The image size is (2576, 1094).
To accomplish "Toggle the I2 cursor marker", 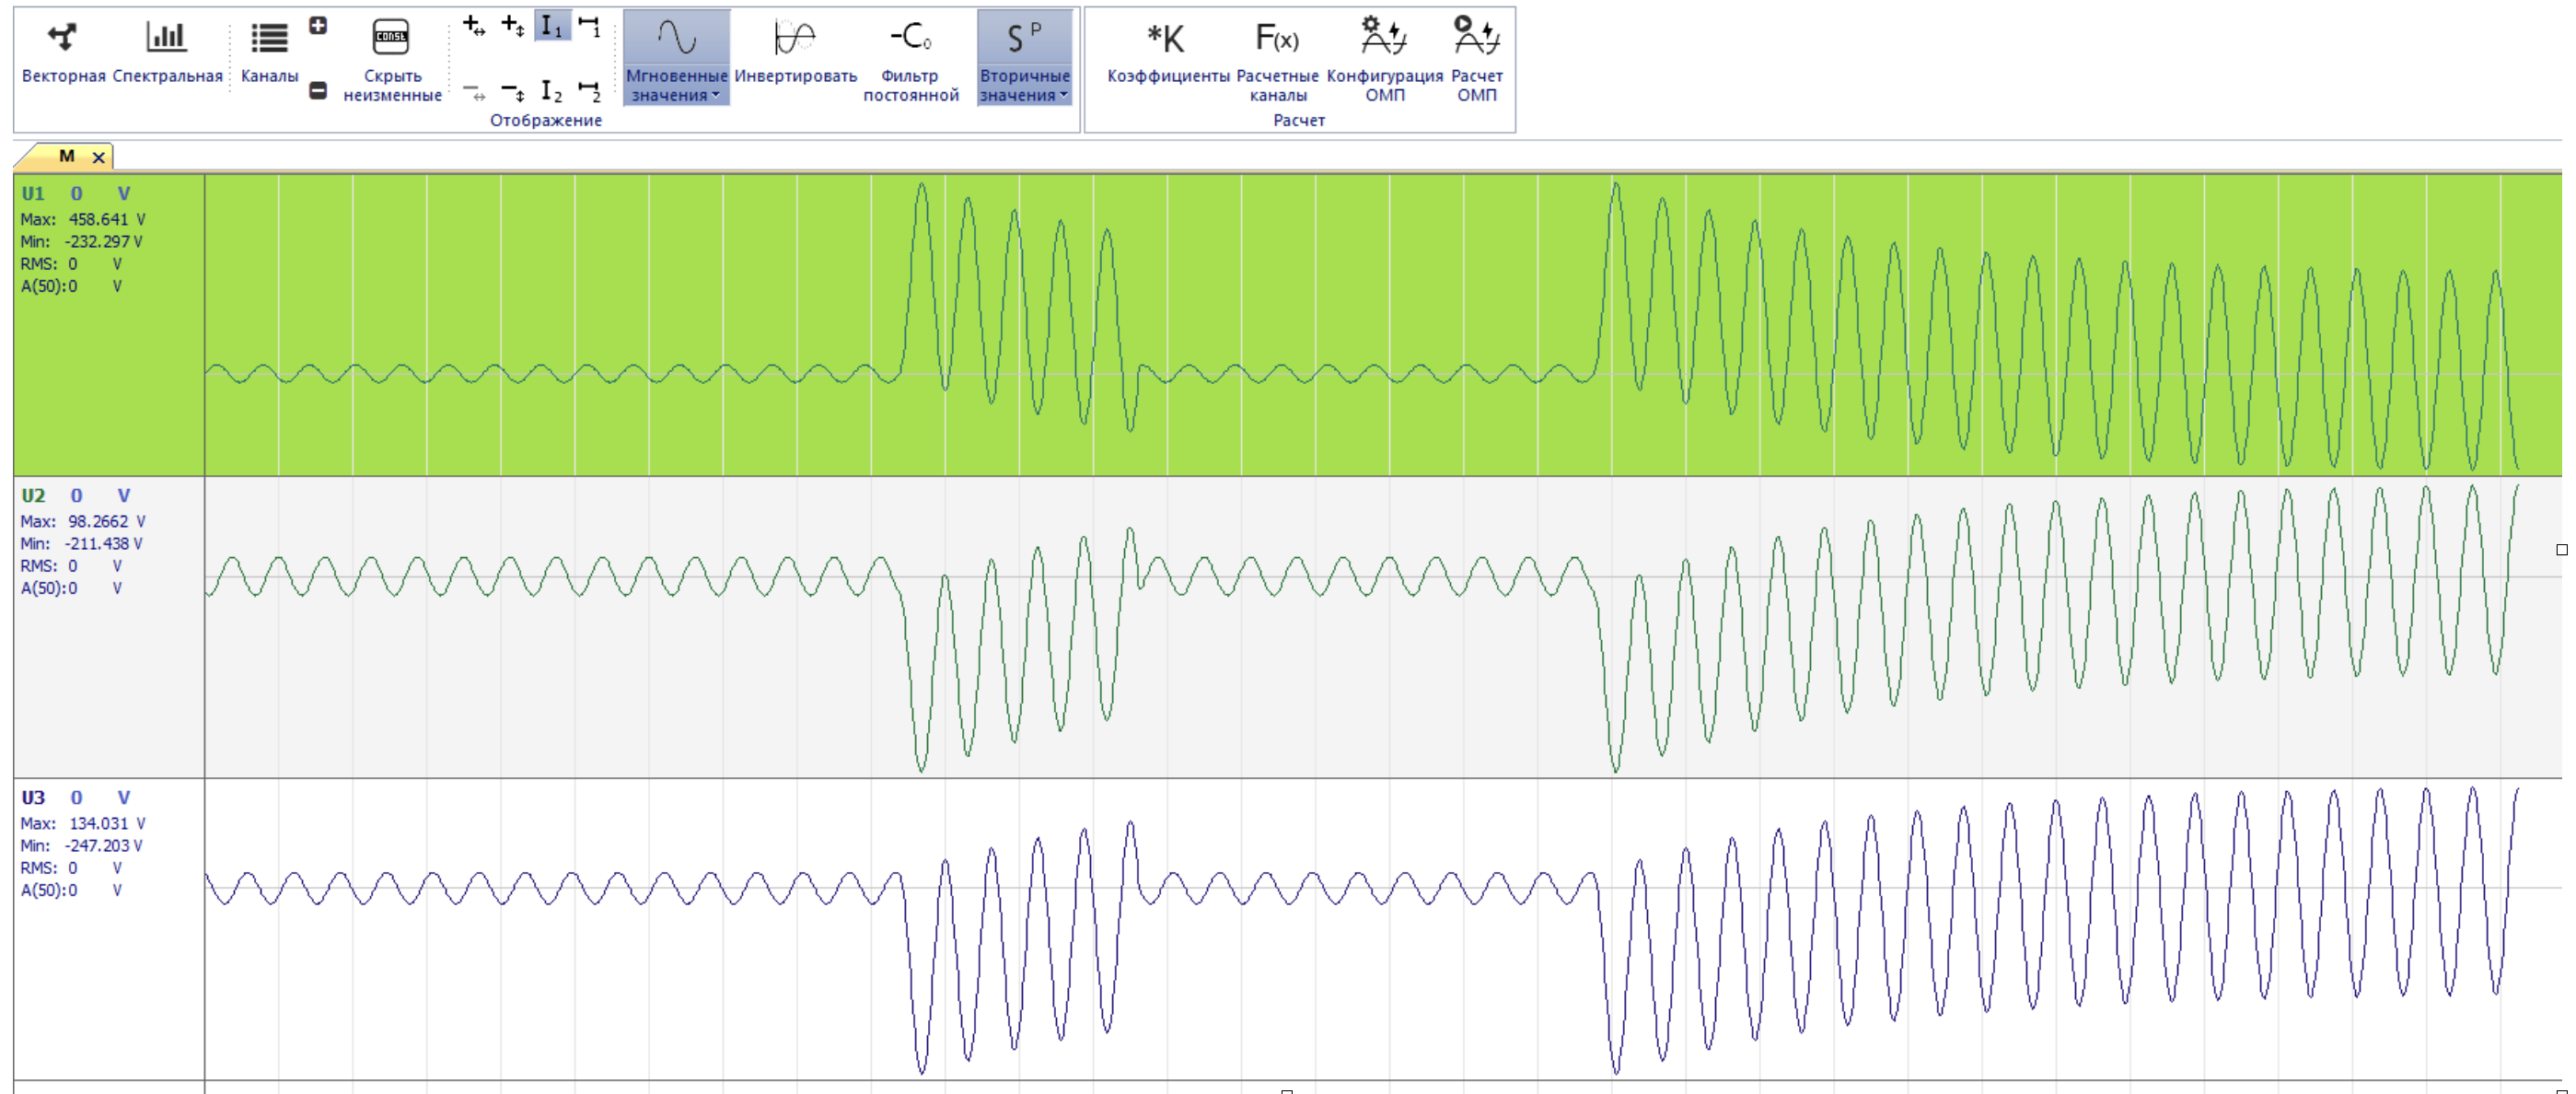I will (551, 92).
